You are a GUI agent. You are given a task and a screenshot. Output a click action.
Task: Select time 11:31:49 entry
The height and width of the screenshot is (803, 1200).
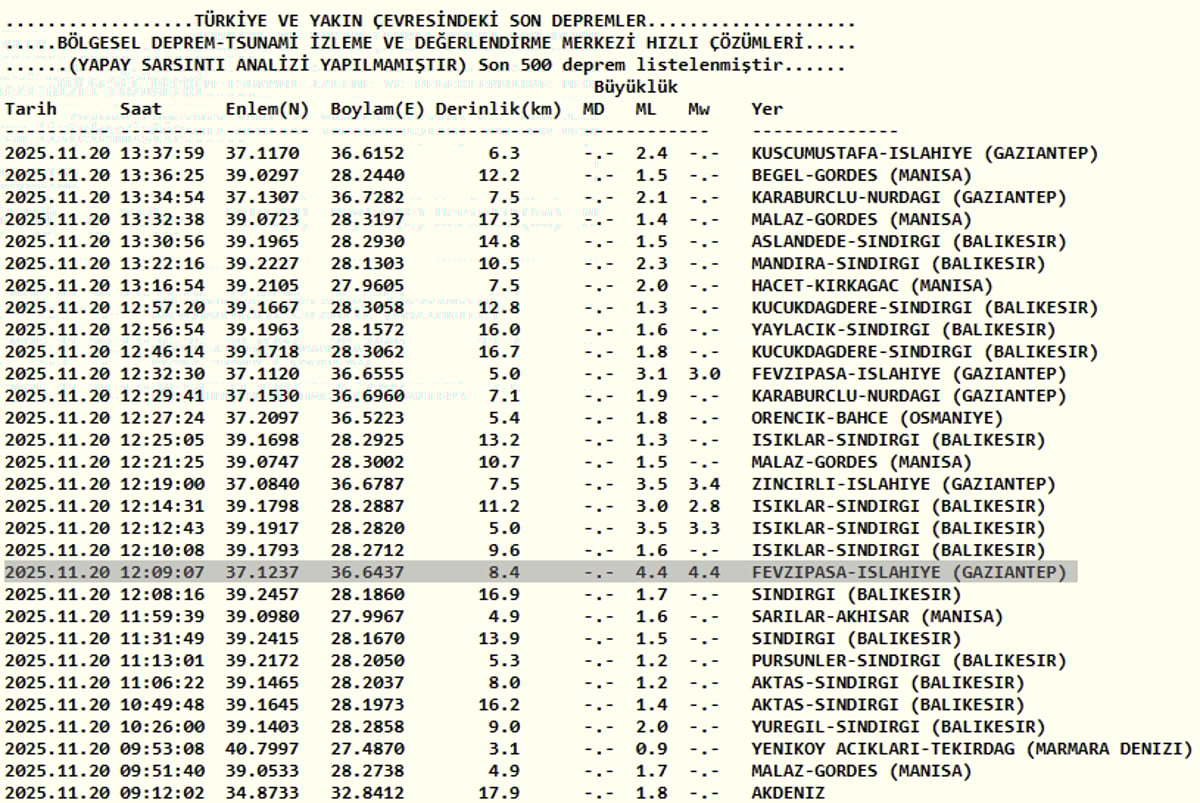pyautogui.click(x=162, y=638)
